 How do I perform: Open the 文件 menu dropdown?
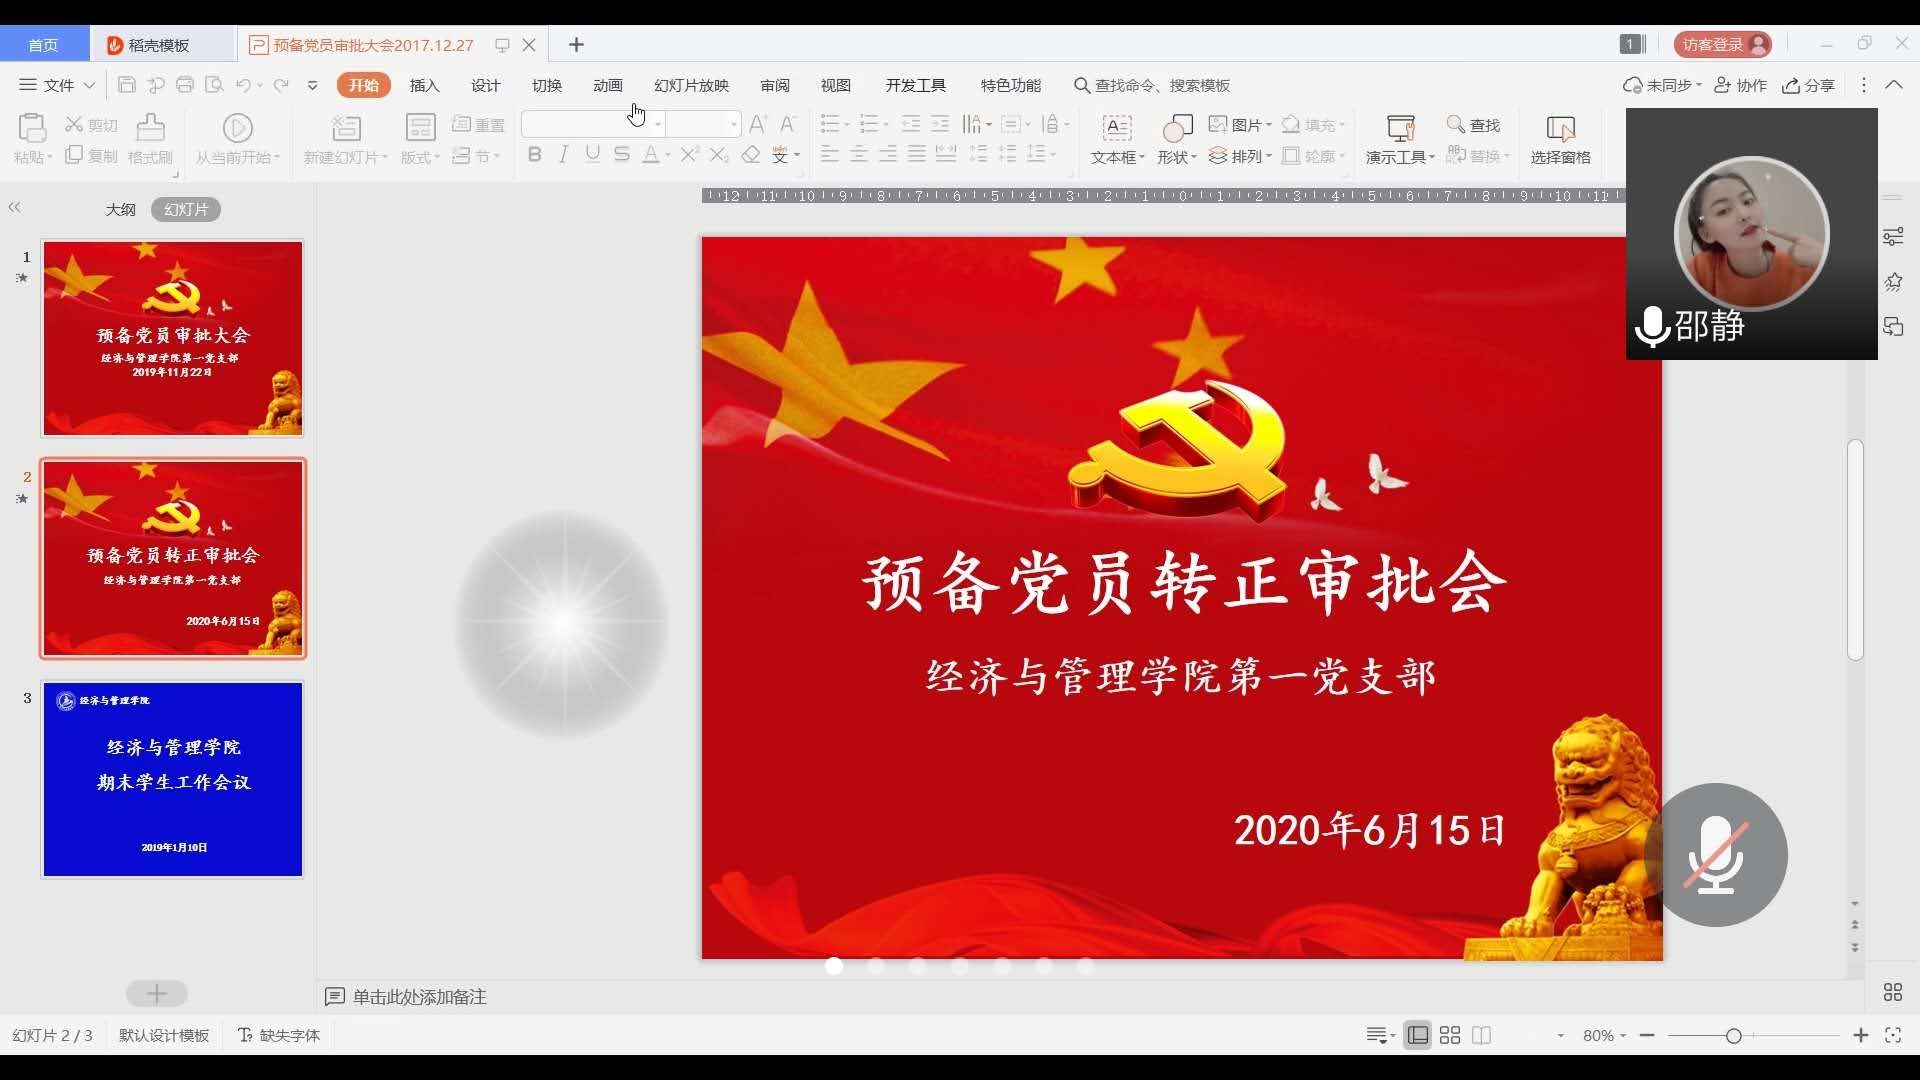[x=58, y=85]
